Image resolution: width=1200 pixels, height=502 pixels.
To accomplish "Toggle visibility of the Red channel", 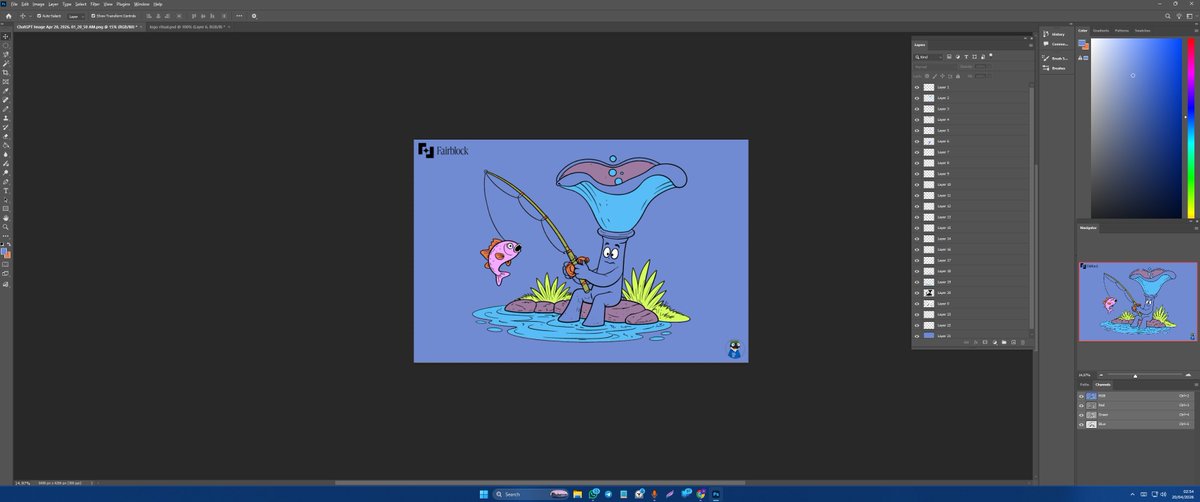I will pyautogui.click(x=1081, y=405).
